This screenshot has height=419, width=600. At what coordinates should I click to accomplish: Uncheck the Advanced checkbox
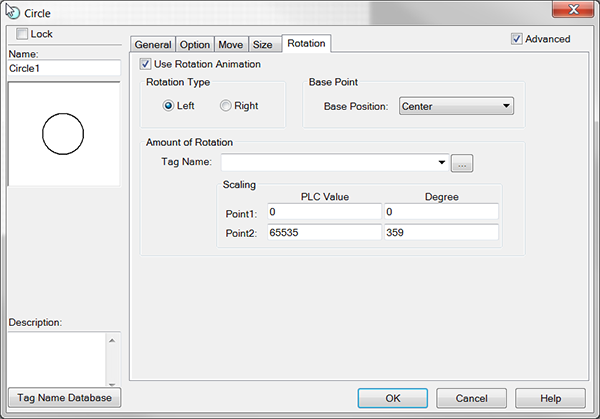pyautogui.click(x=516, y=39)
